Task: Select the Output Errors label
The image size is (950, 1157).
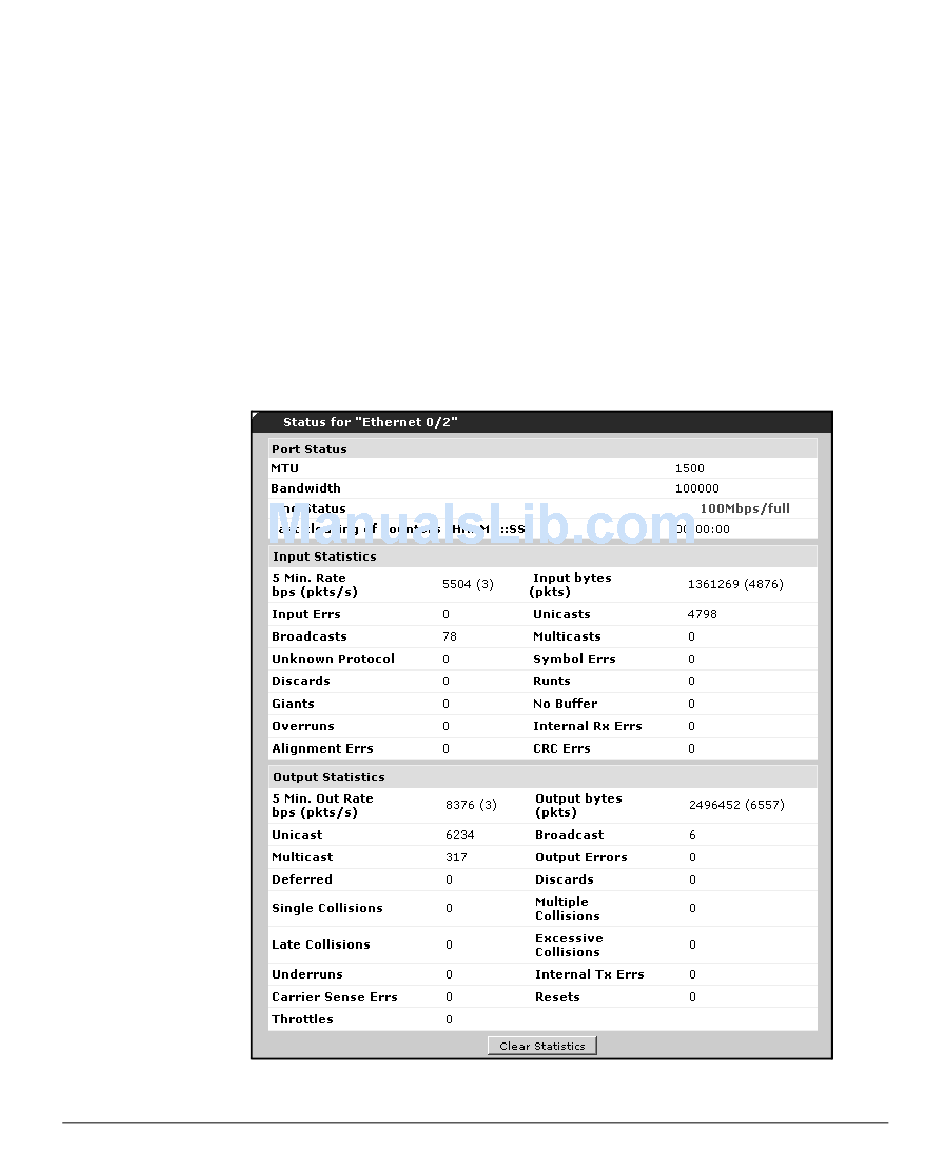Action: pyautogui.click(x=582, y=857)
